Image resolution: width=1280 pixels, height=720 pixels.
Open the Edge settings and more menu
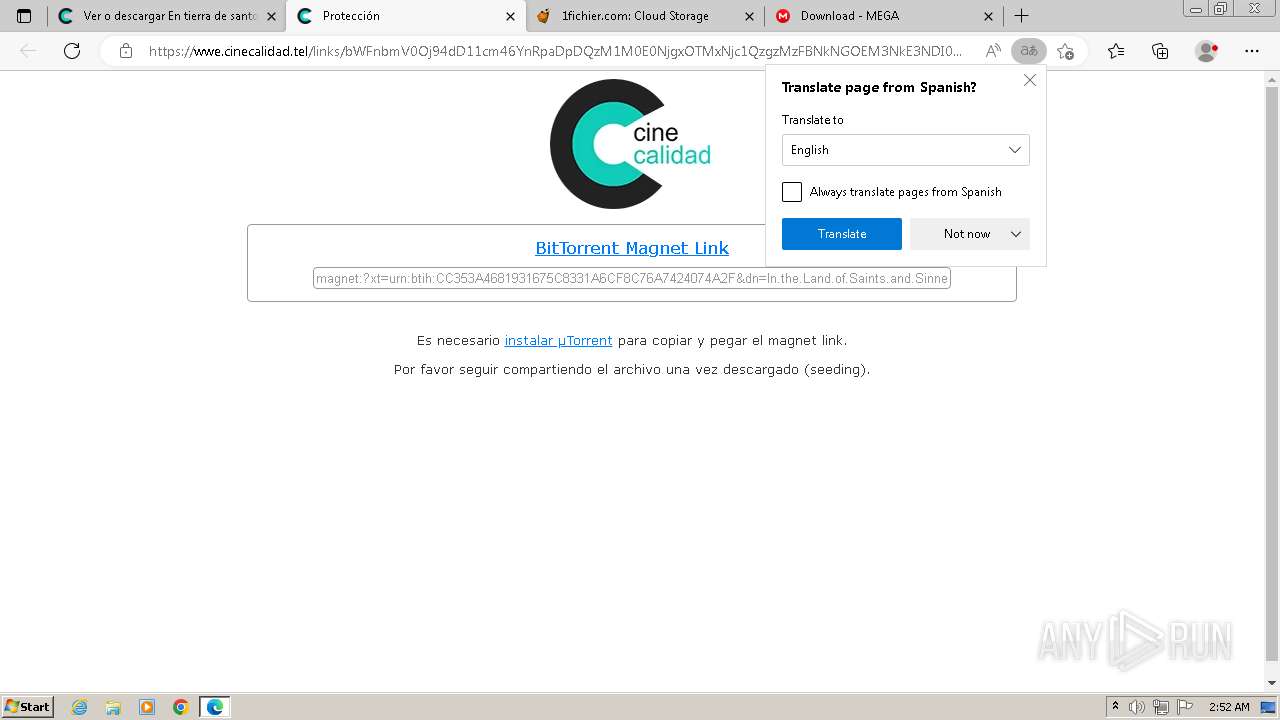[x=1252, y=51]
